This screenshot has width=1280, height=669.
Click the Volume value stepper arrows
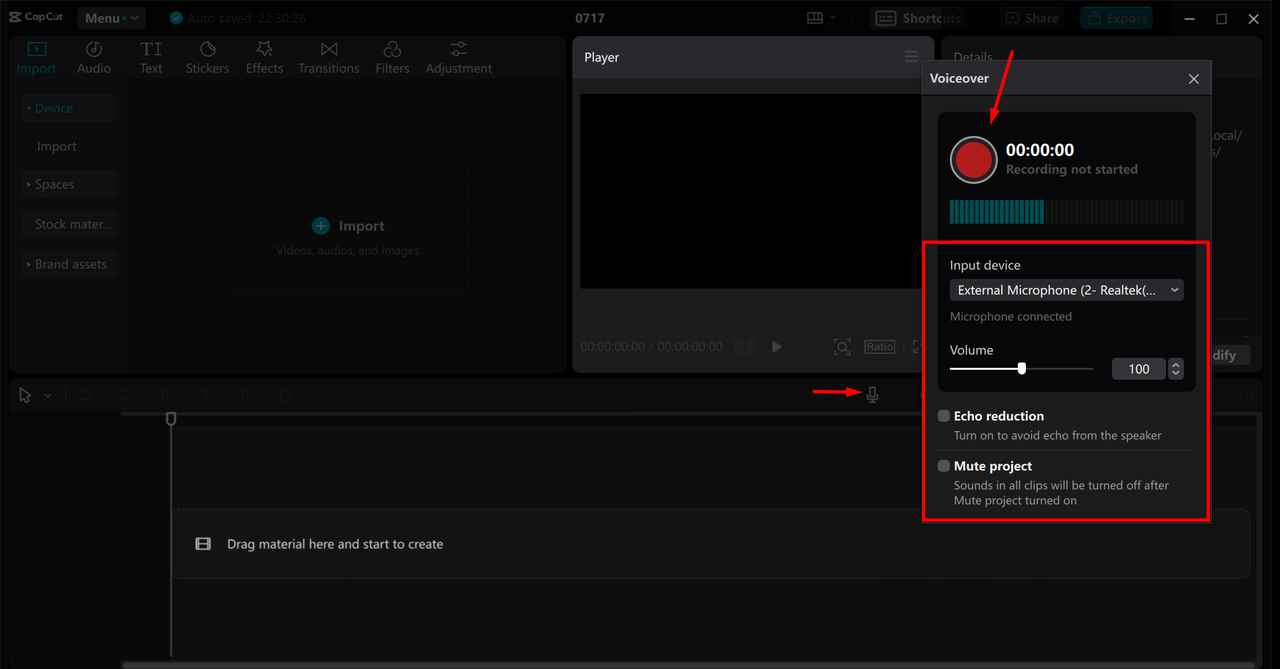1176,369
